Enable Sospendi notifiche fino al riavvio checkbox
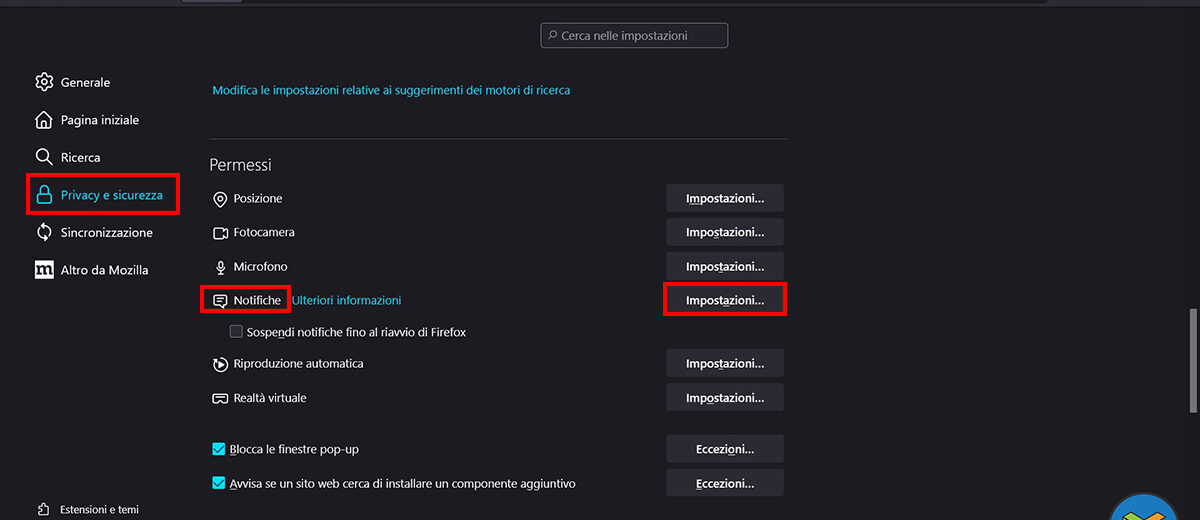 coord(236,332)
